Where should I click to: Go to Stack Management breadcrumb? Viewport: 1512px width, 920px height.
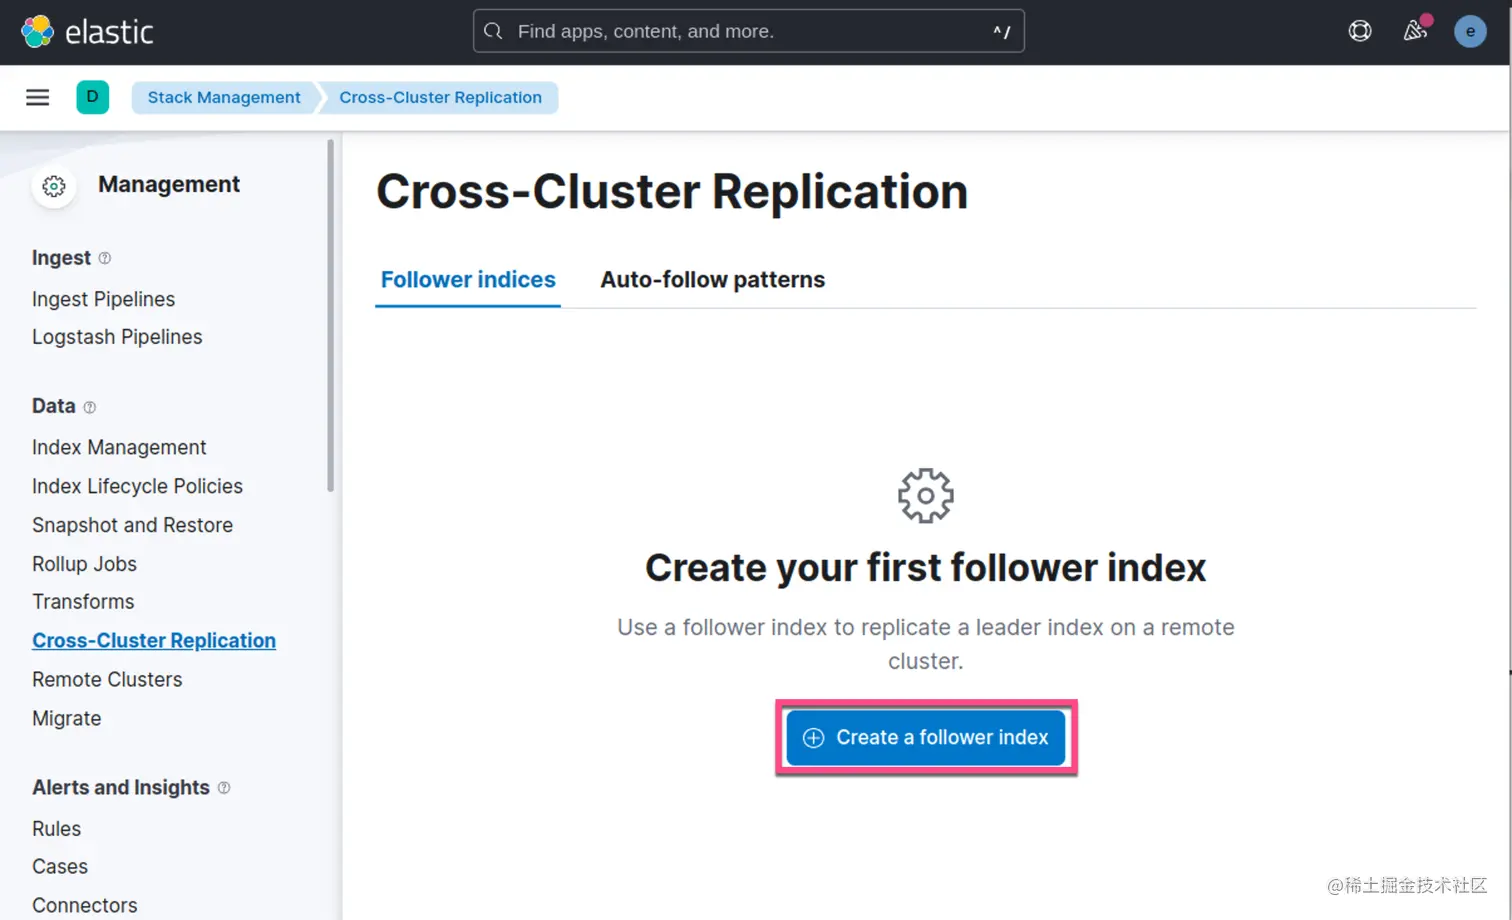point(224,97)
